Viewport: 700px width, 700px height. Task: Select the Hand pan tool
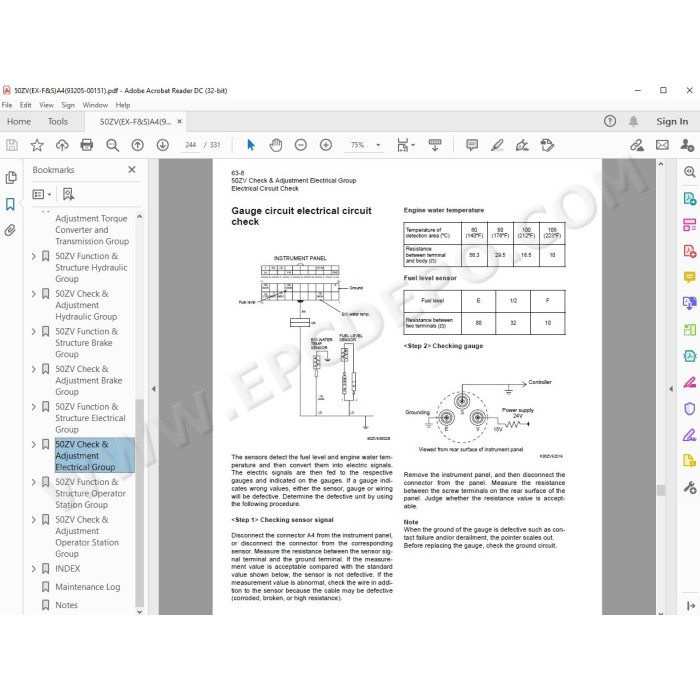point(275,145)
